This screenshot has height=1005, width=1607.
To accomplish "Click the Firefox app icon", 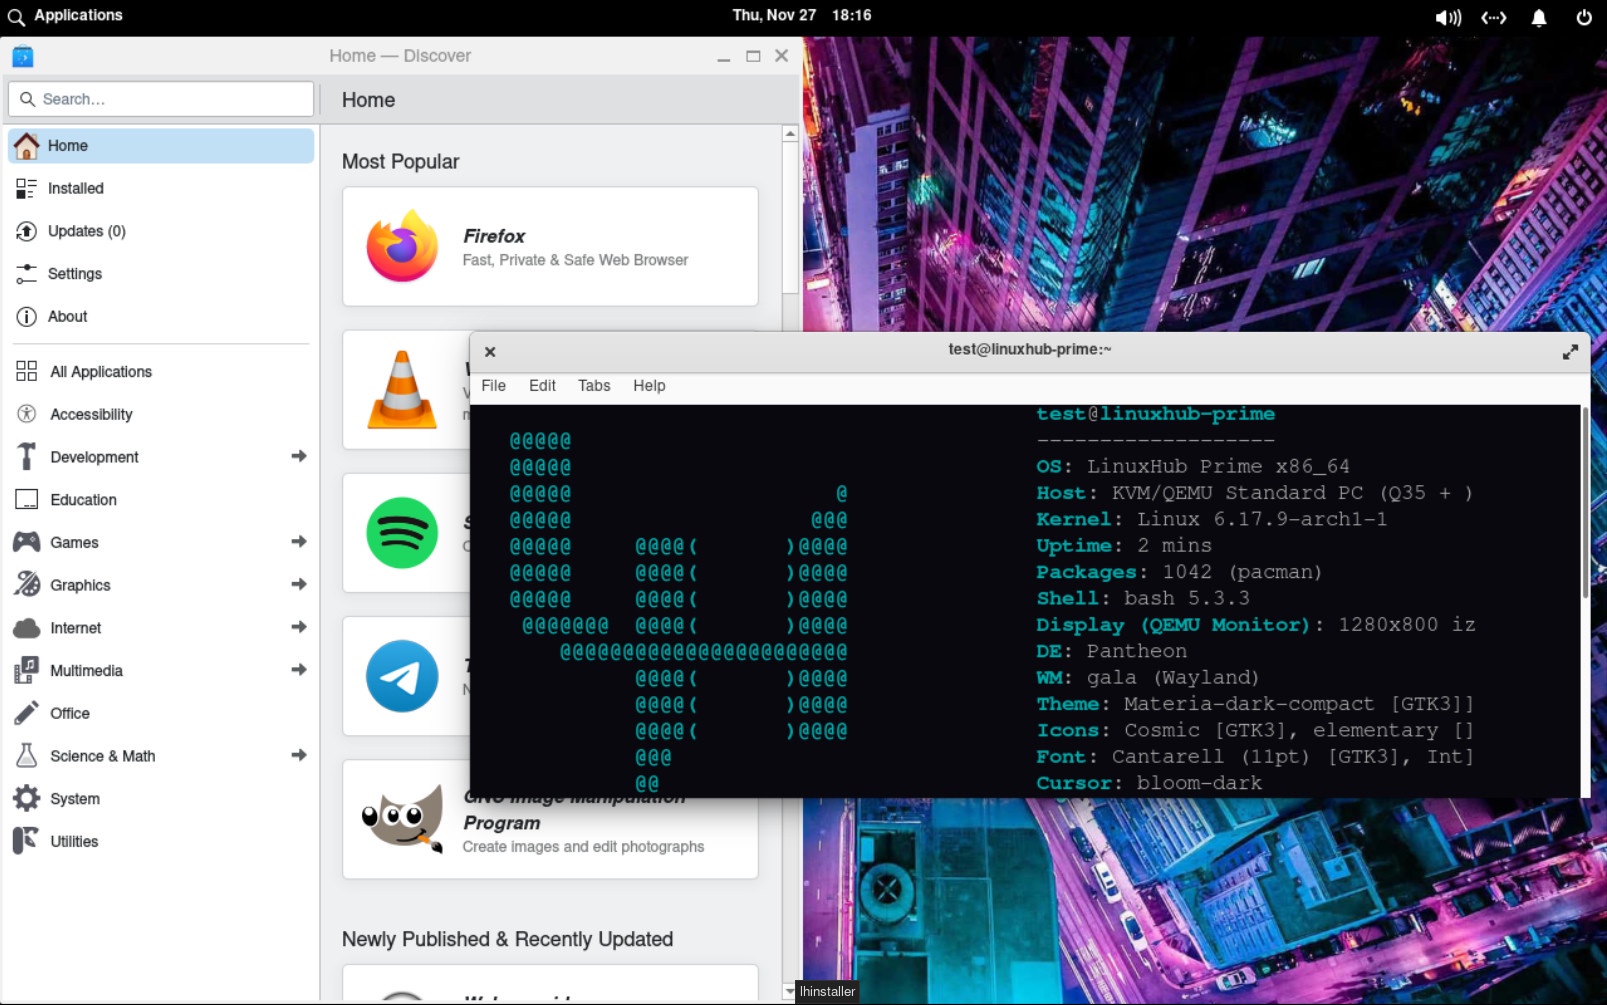I will point(402,247).
